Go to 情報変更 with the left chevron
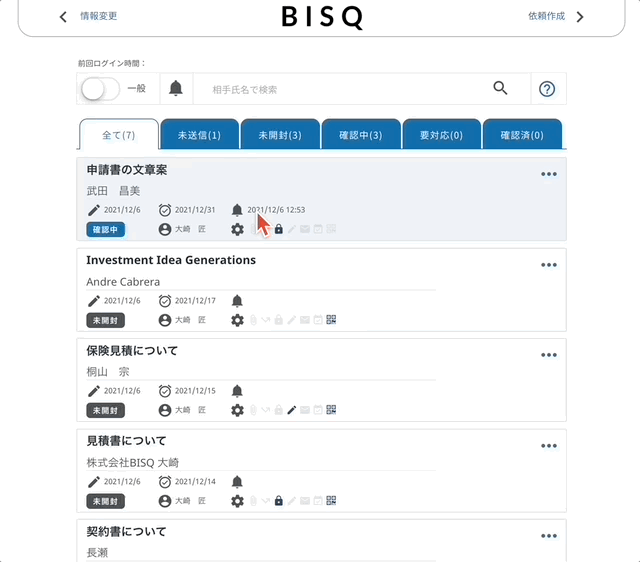The height and width of the screenshot is (562, 640). coord(64,17)
